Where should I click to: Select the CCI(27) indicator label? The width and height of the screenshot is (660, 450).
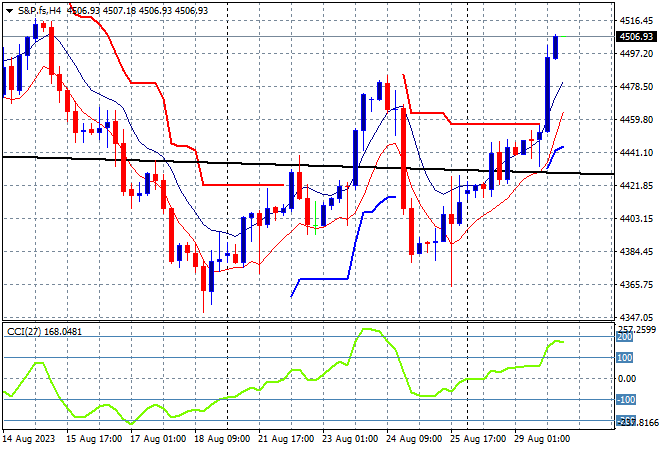click(24, 332)
